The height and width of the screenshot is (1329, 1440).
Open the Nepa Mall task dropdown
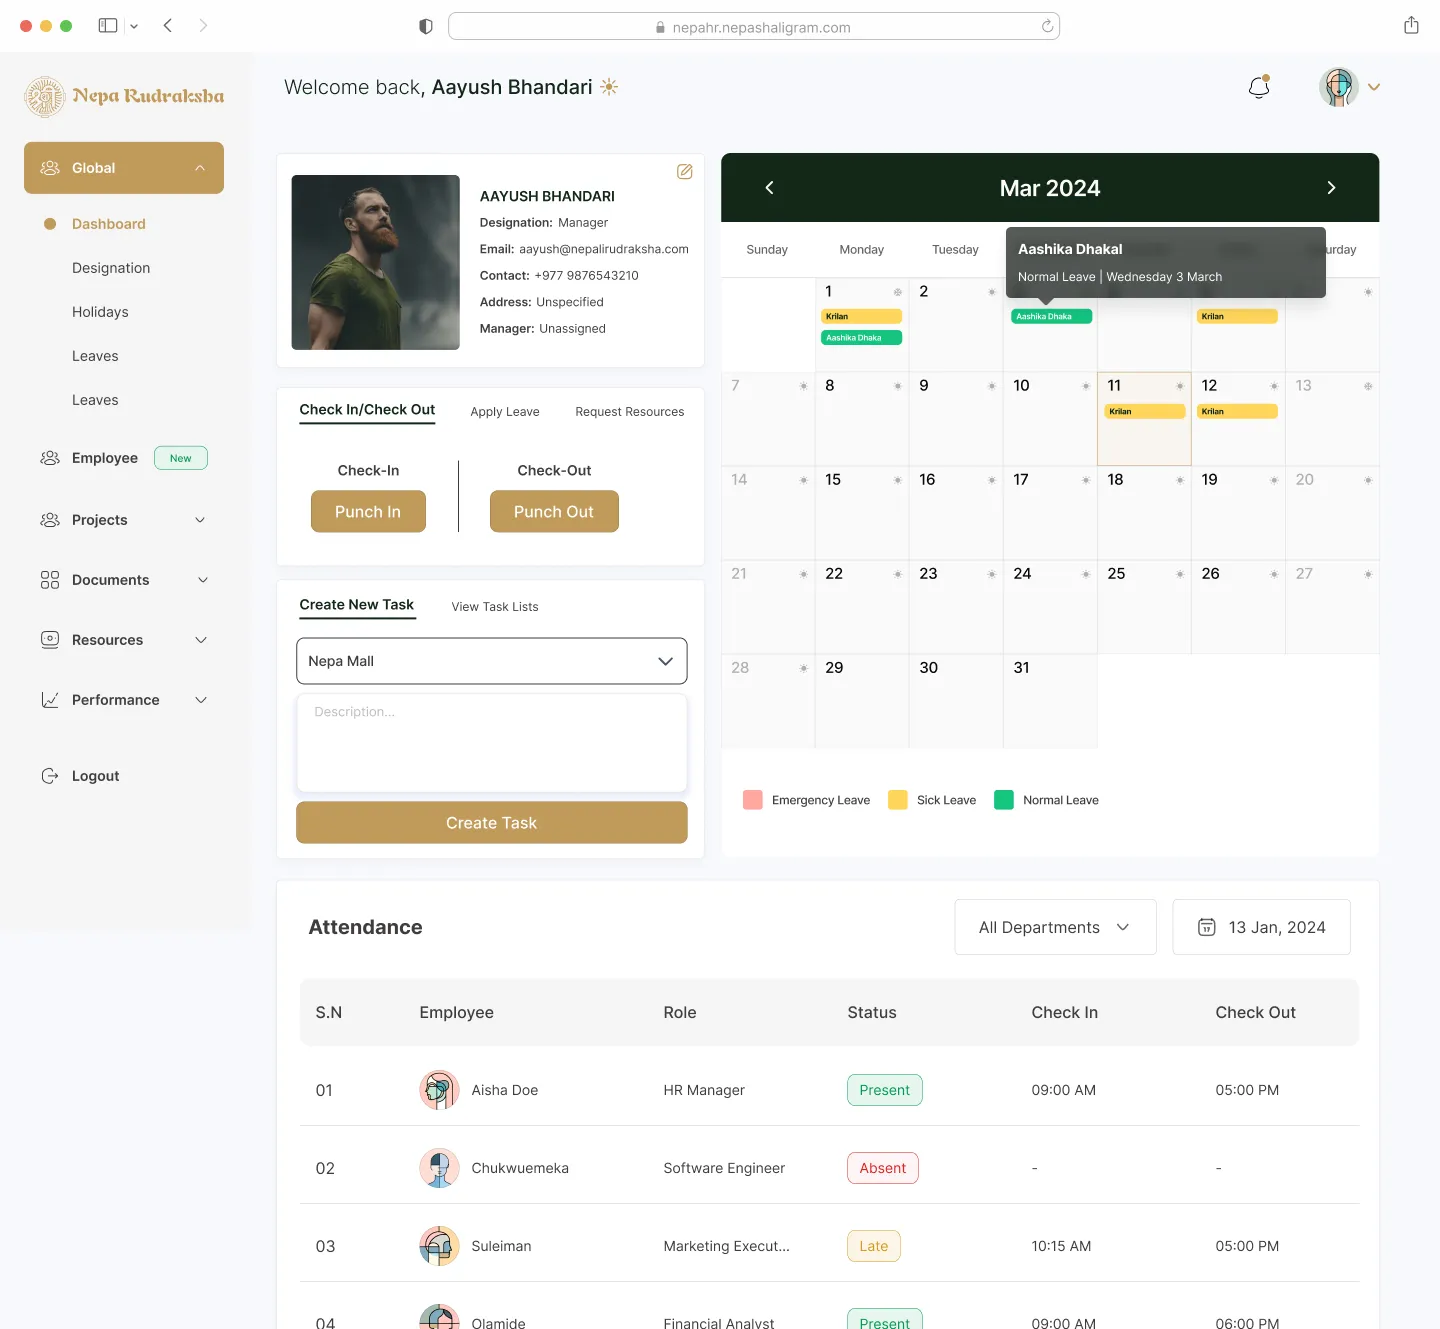(x=491, y=661)
